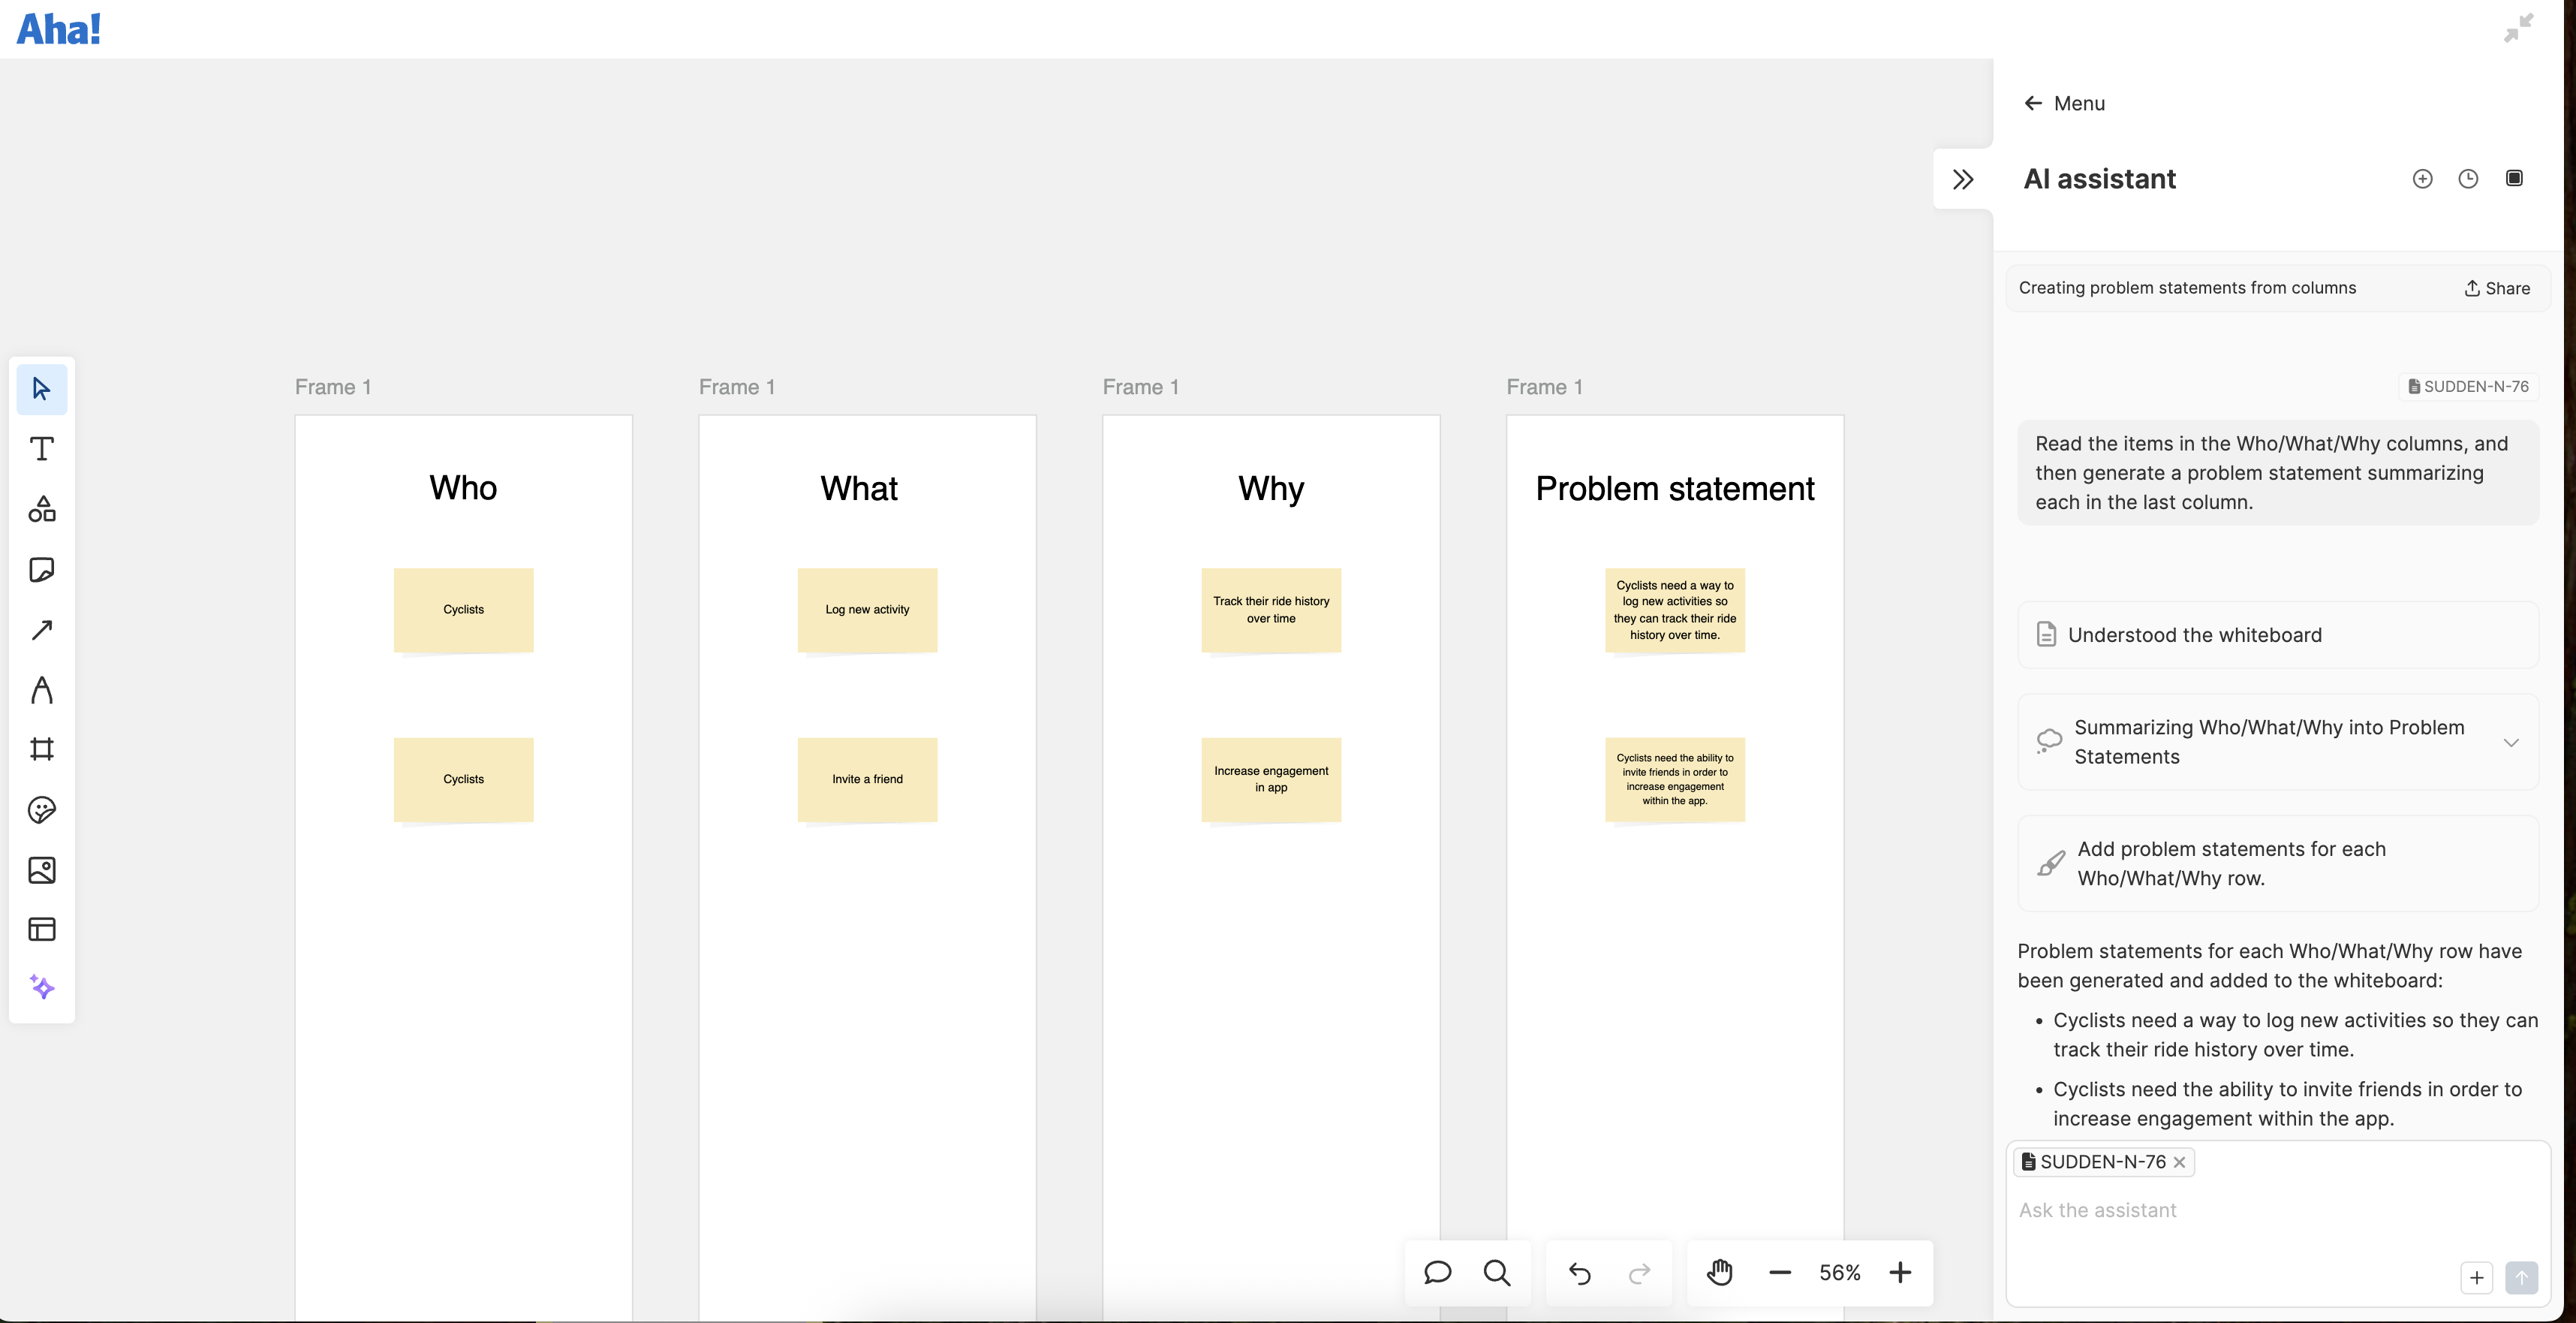Toggle the AI panel layout icon
This screenshot has width=2576, height=1323.
(x=2514, y=178)
